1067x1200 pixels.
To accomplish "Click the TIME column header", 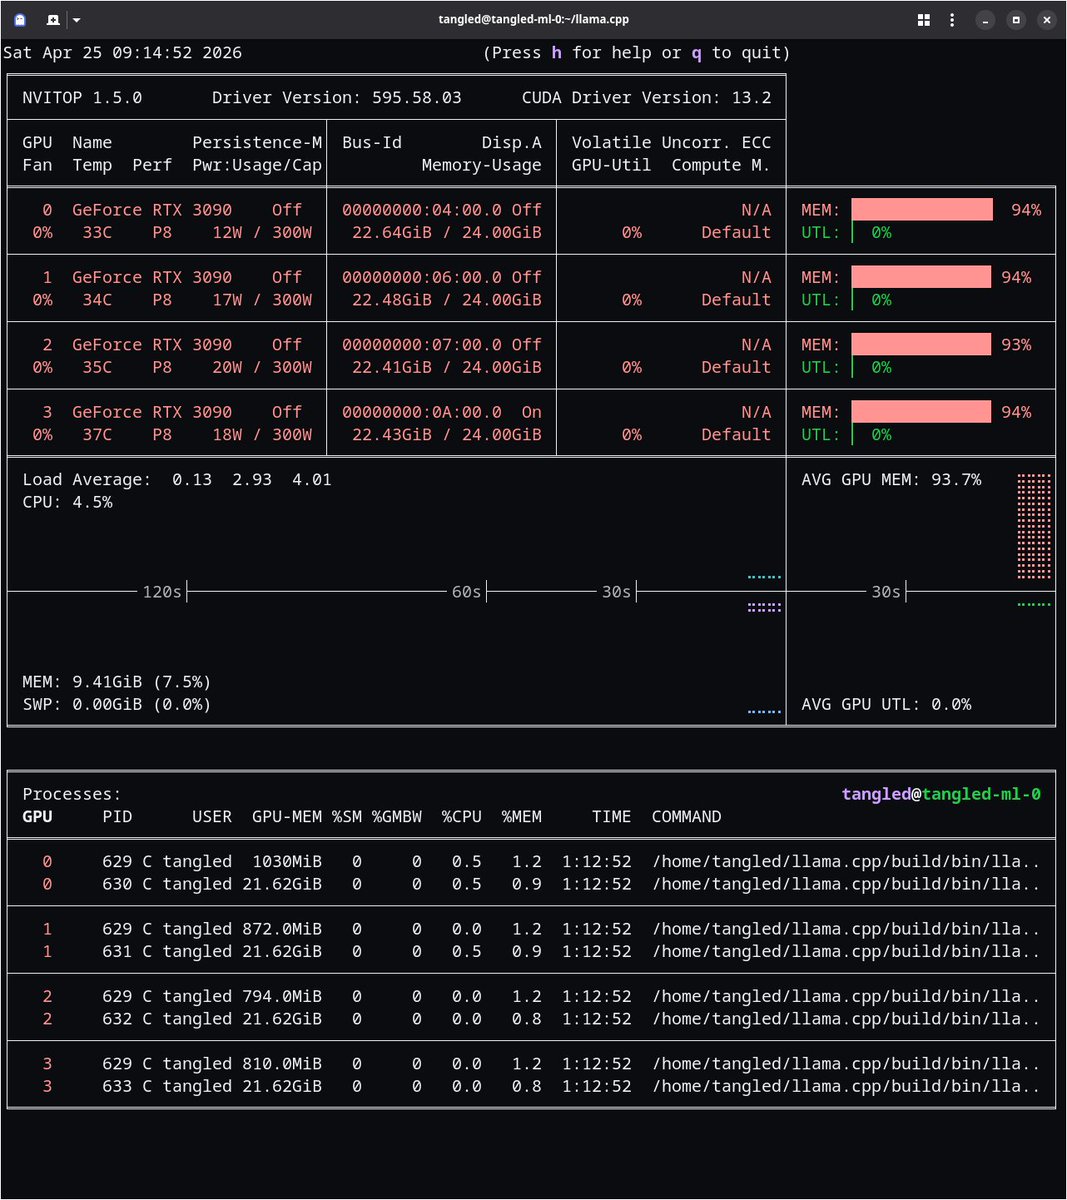I will tap(612, 818).
